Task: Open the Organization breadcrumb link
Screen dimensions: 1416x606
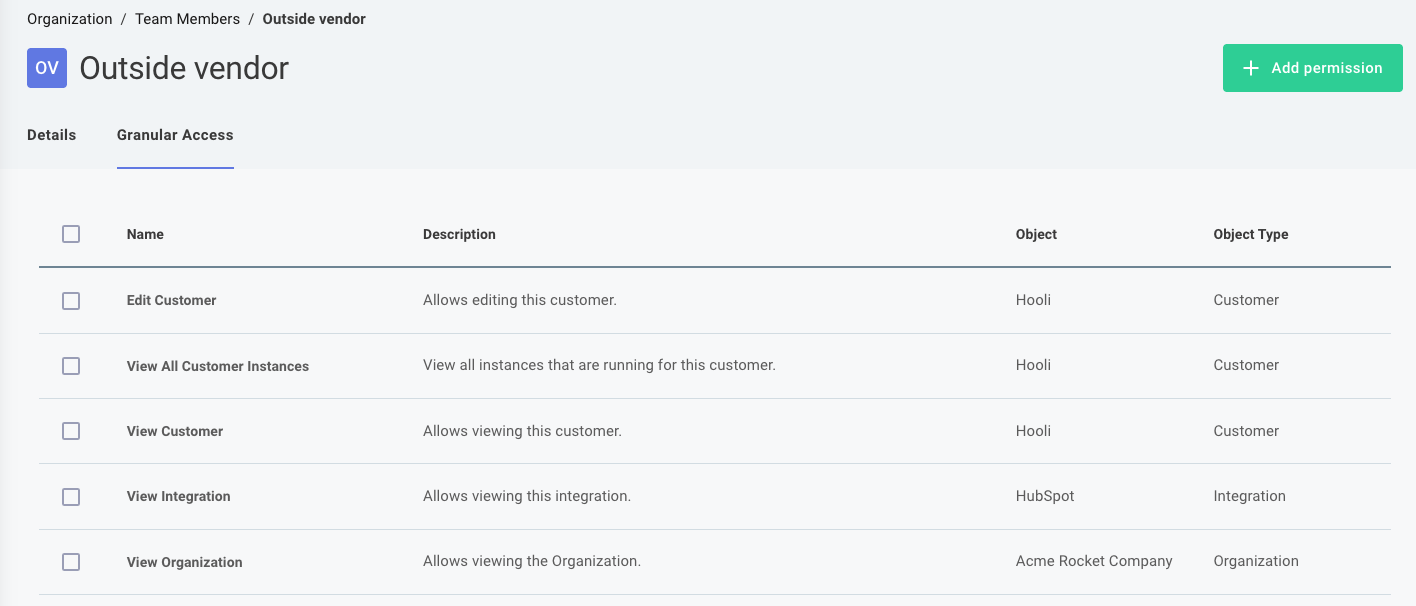Action: (69, 18)
